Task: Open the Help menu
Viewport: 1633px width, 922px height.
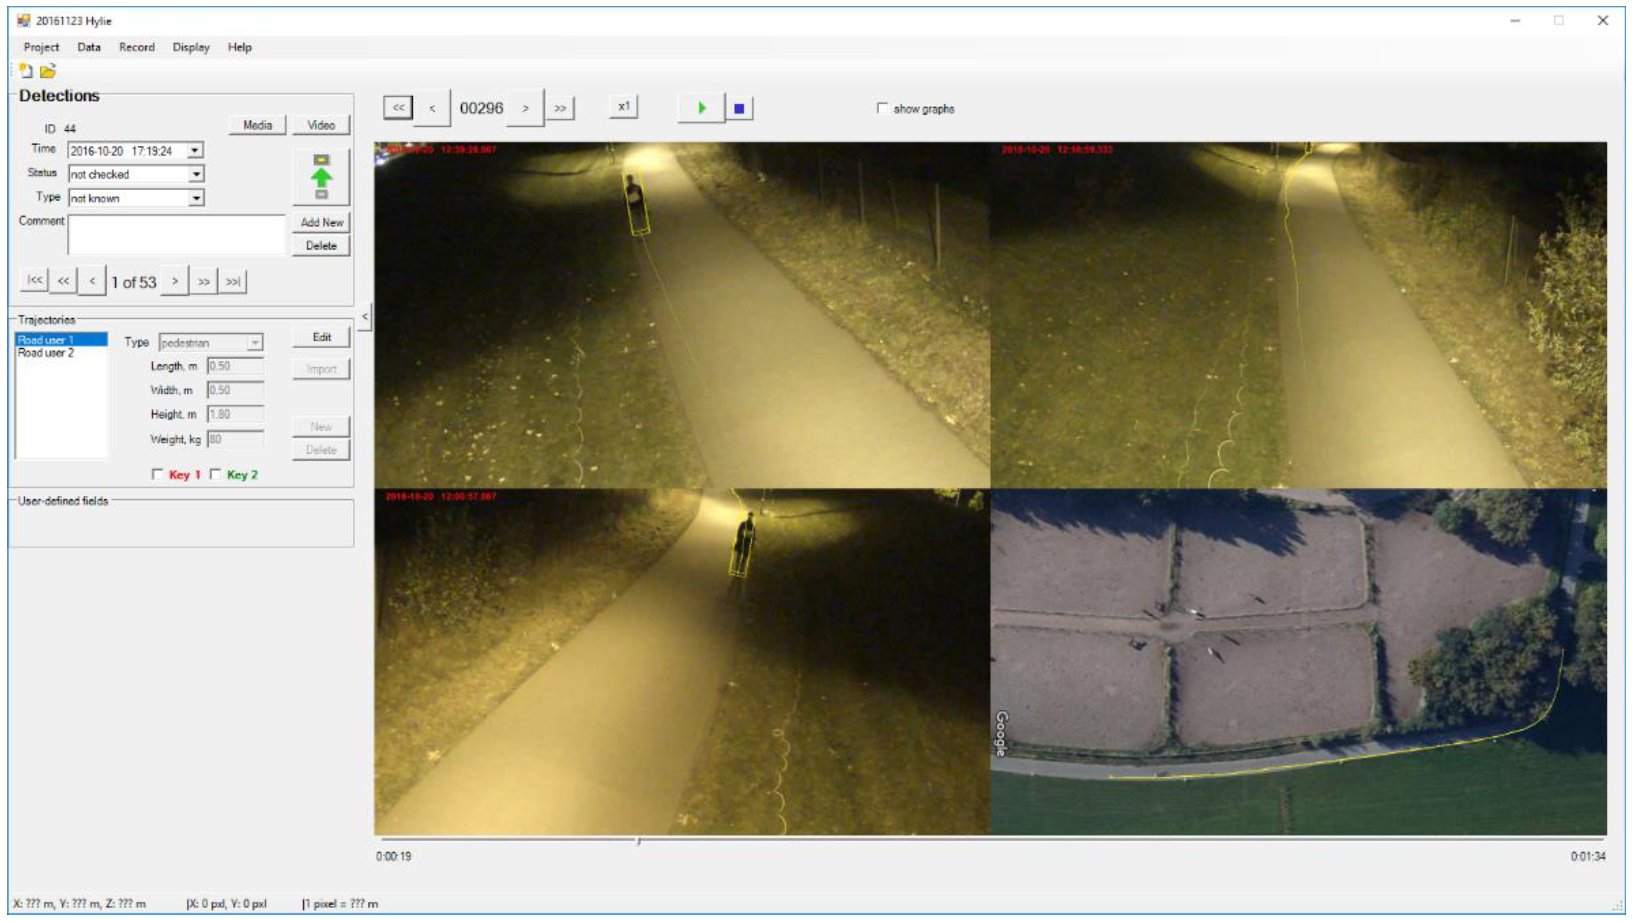Action: click(240, 47)
